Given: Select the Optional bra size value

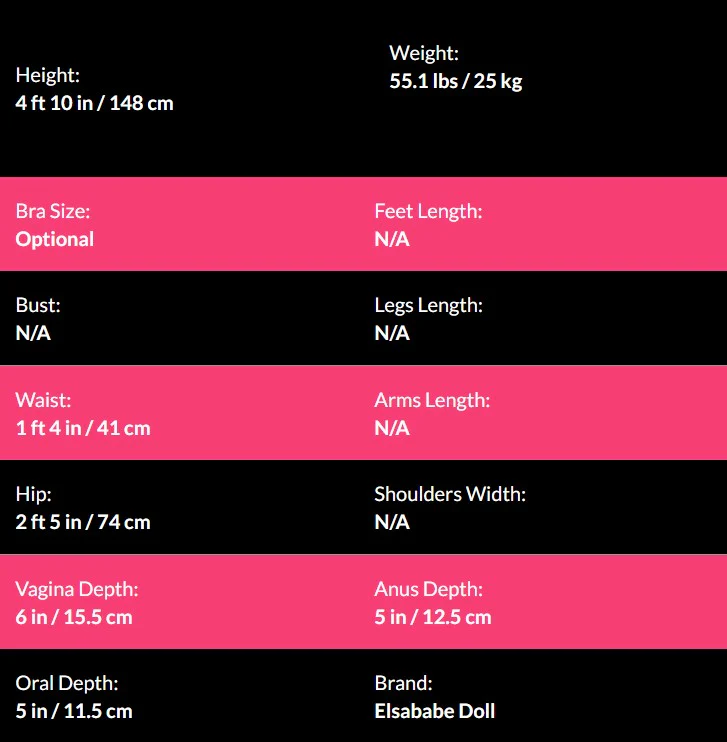Looking at the screenshot, I should pos(55,239).
